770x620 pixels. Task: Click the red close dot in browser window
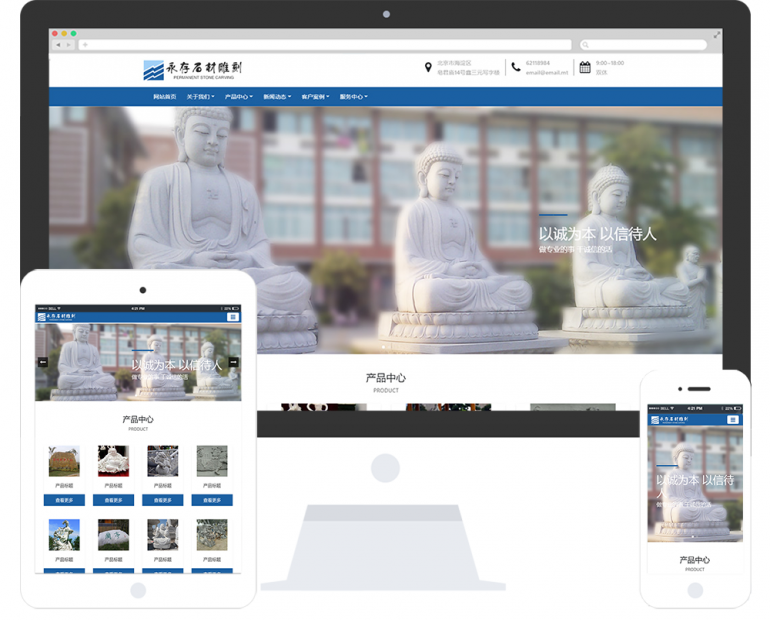coord(55,33)
